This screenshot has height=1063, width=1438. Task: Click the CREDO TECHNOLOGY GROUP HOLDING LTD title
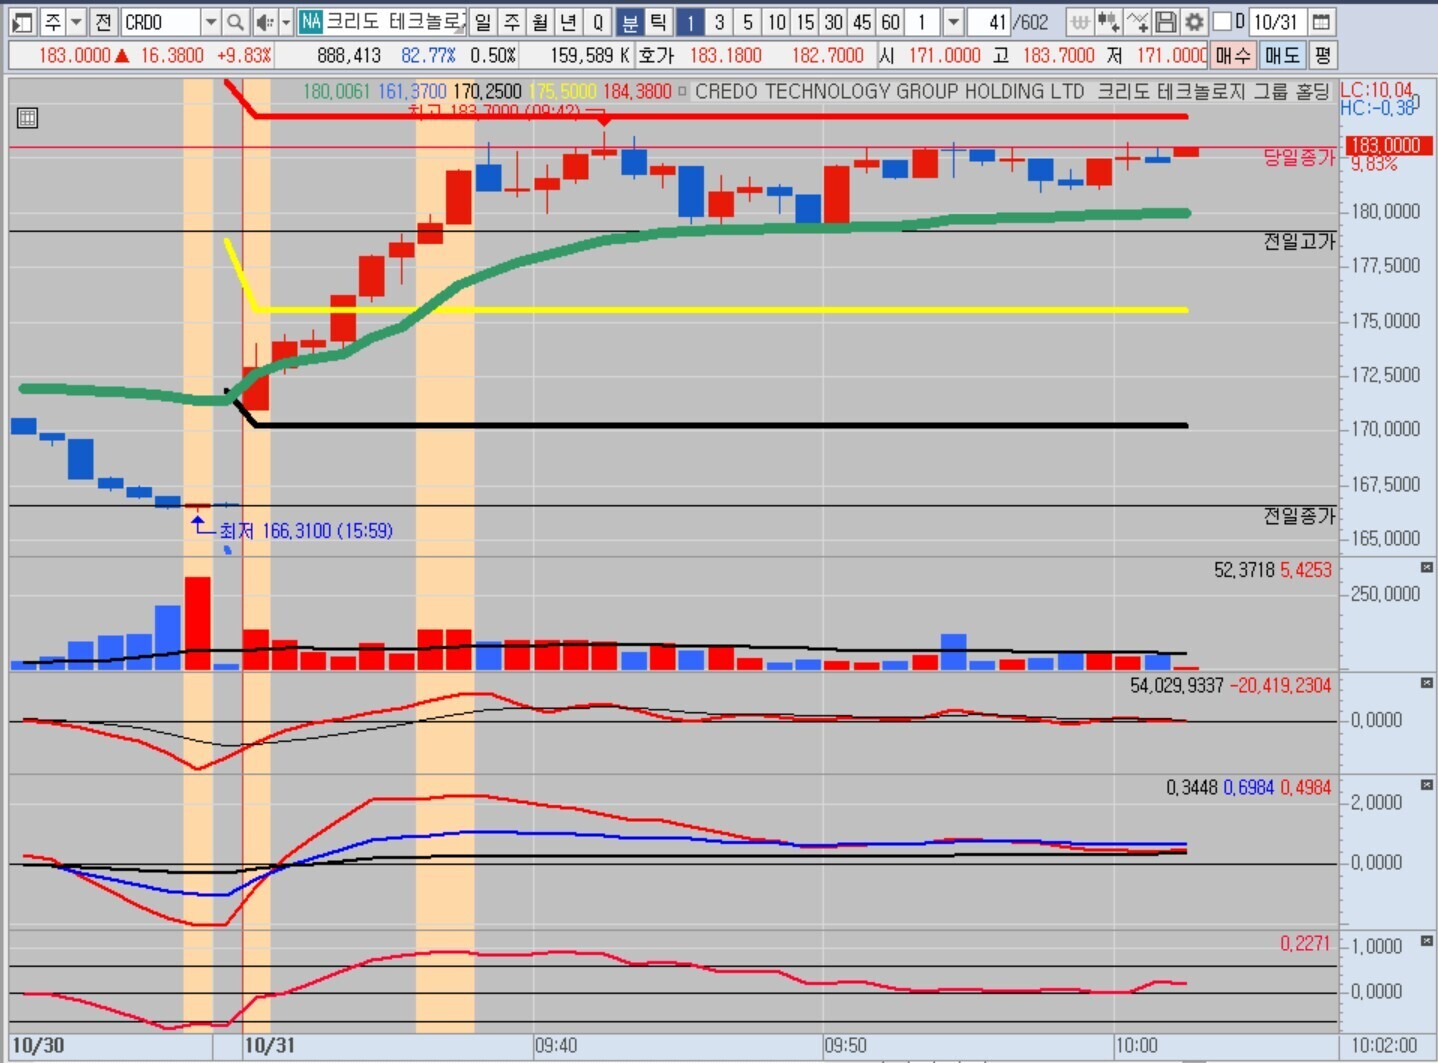pos(890,92)
